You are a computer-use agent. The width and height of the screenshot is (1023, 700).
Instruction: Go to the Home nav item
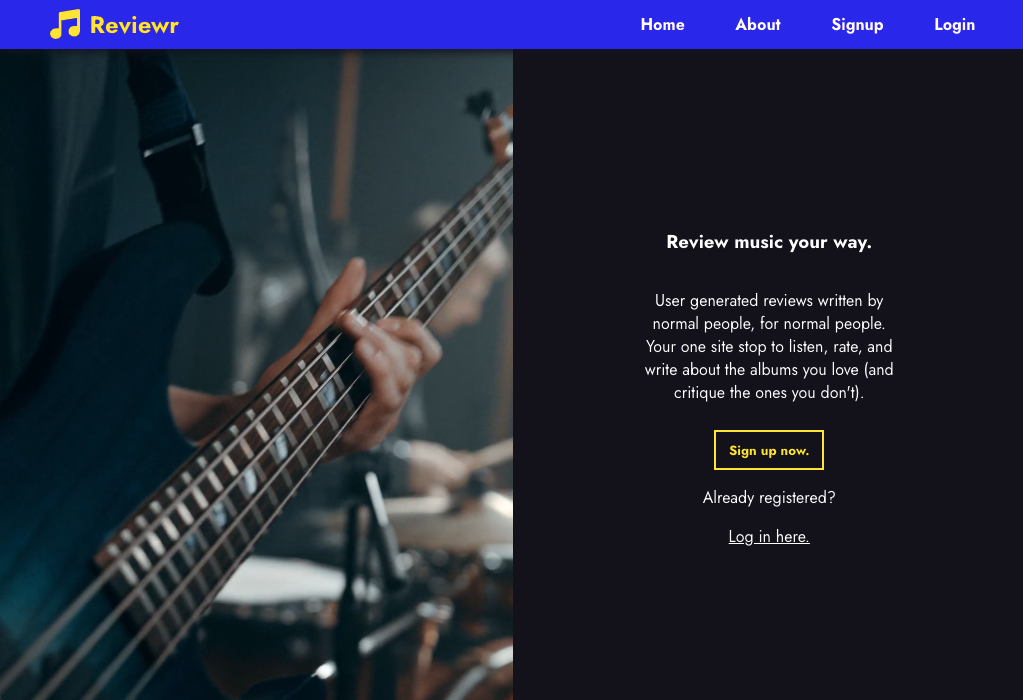pyautogui.click(x=662, y=25)
